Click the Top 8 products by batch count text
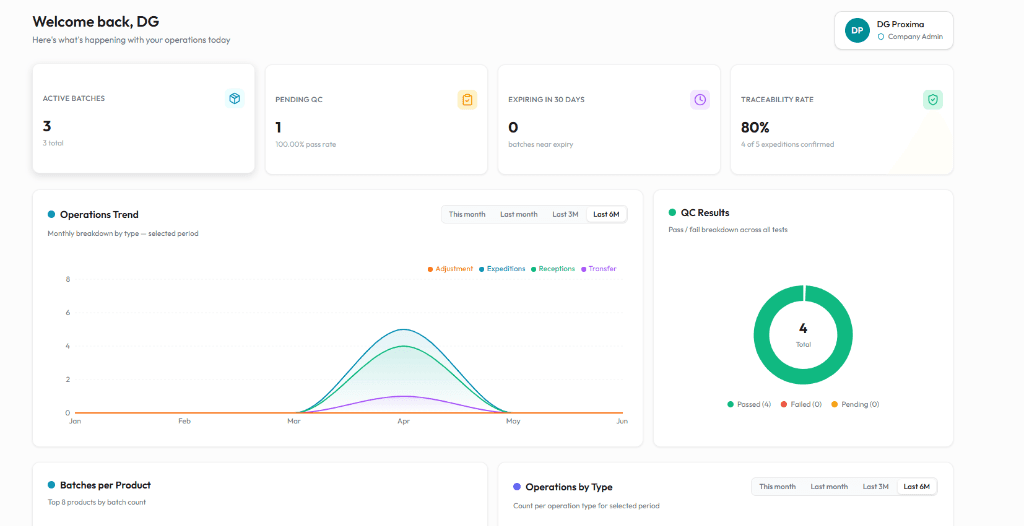 tap(97, 502)
